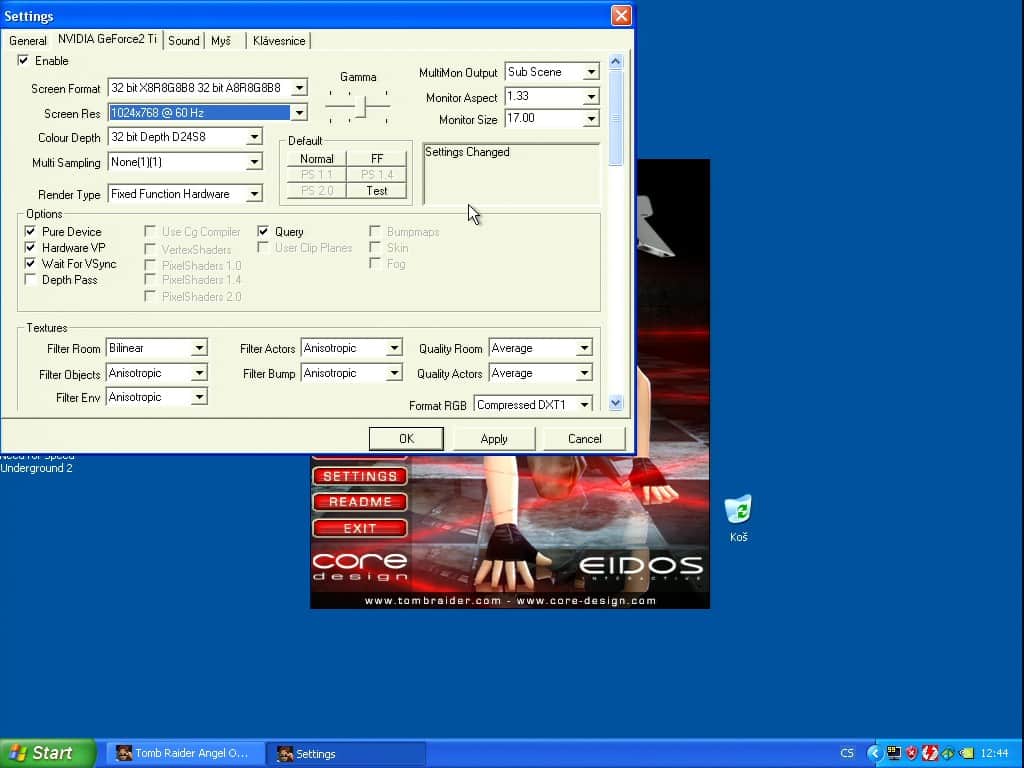Click the Settings icon in taskbar button

pos(285,754)
